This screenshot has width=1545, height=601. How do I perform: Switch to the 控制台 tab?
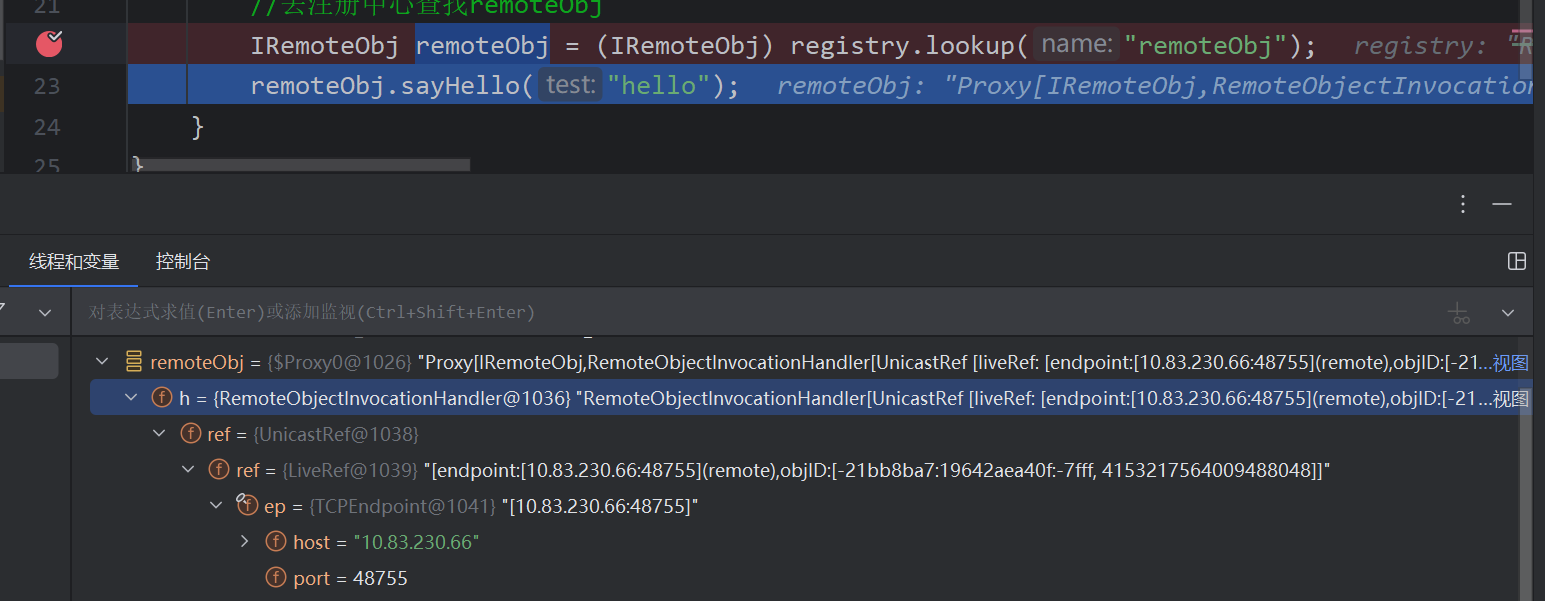183,262
